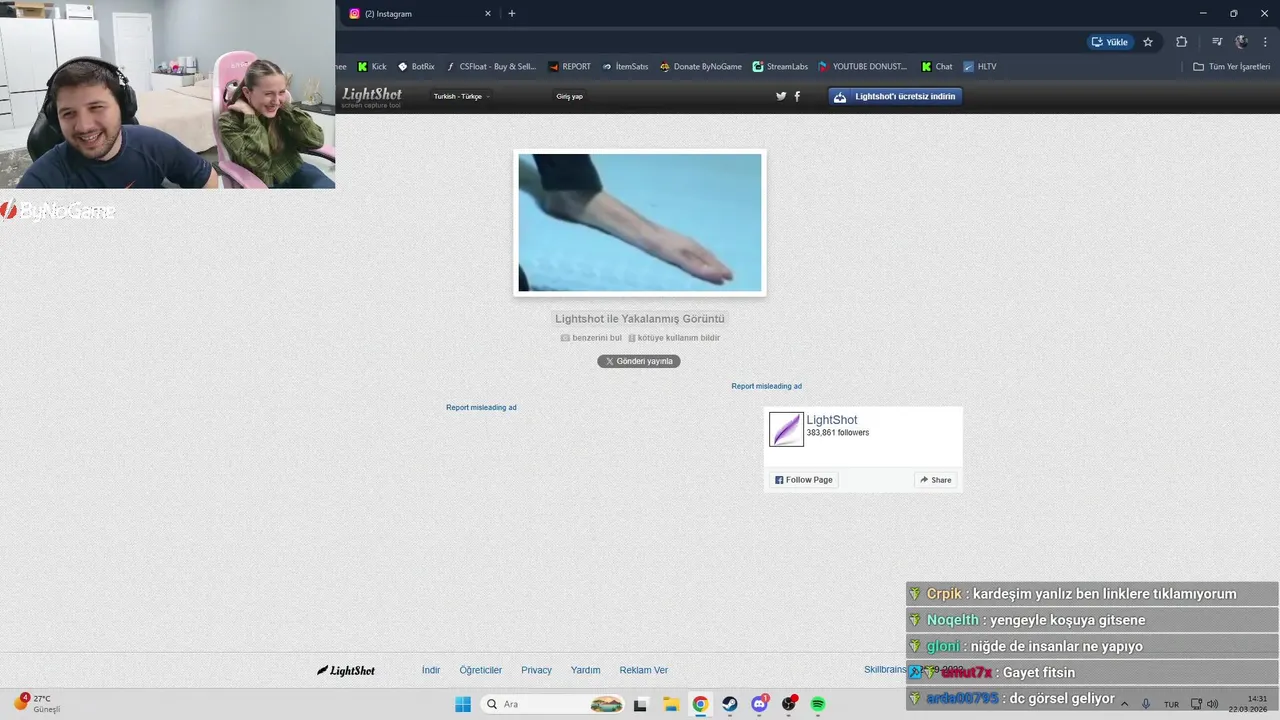Click the Gönderi yayınla post button
The image size is (1280, 720).
click(639, 361)
